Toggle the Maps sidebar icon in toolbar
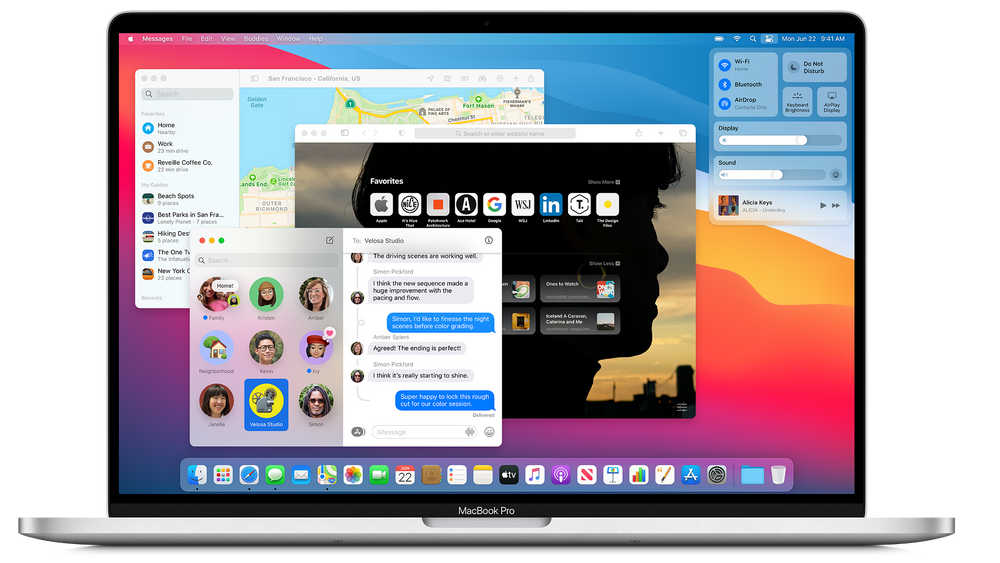 click(254, 78)
